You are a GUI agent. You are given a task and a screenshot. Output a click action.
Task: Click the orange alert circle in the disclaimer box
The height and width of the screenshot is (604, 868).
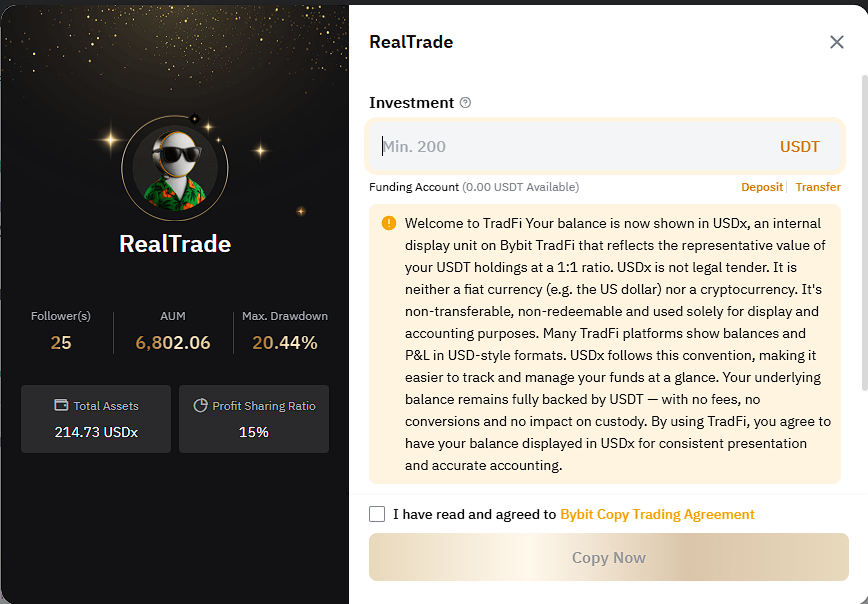point(389,223)
